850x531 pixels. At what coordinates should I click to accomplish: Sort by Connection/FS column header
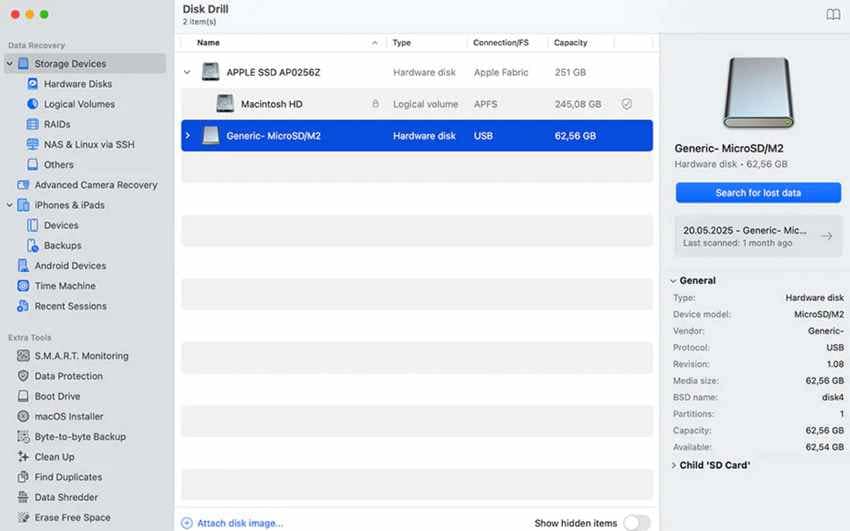[x=501, y=43]
